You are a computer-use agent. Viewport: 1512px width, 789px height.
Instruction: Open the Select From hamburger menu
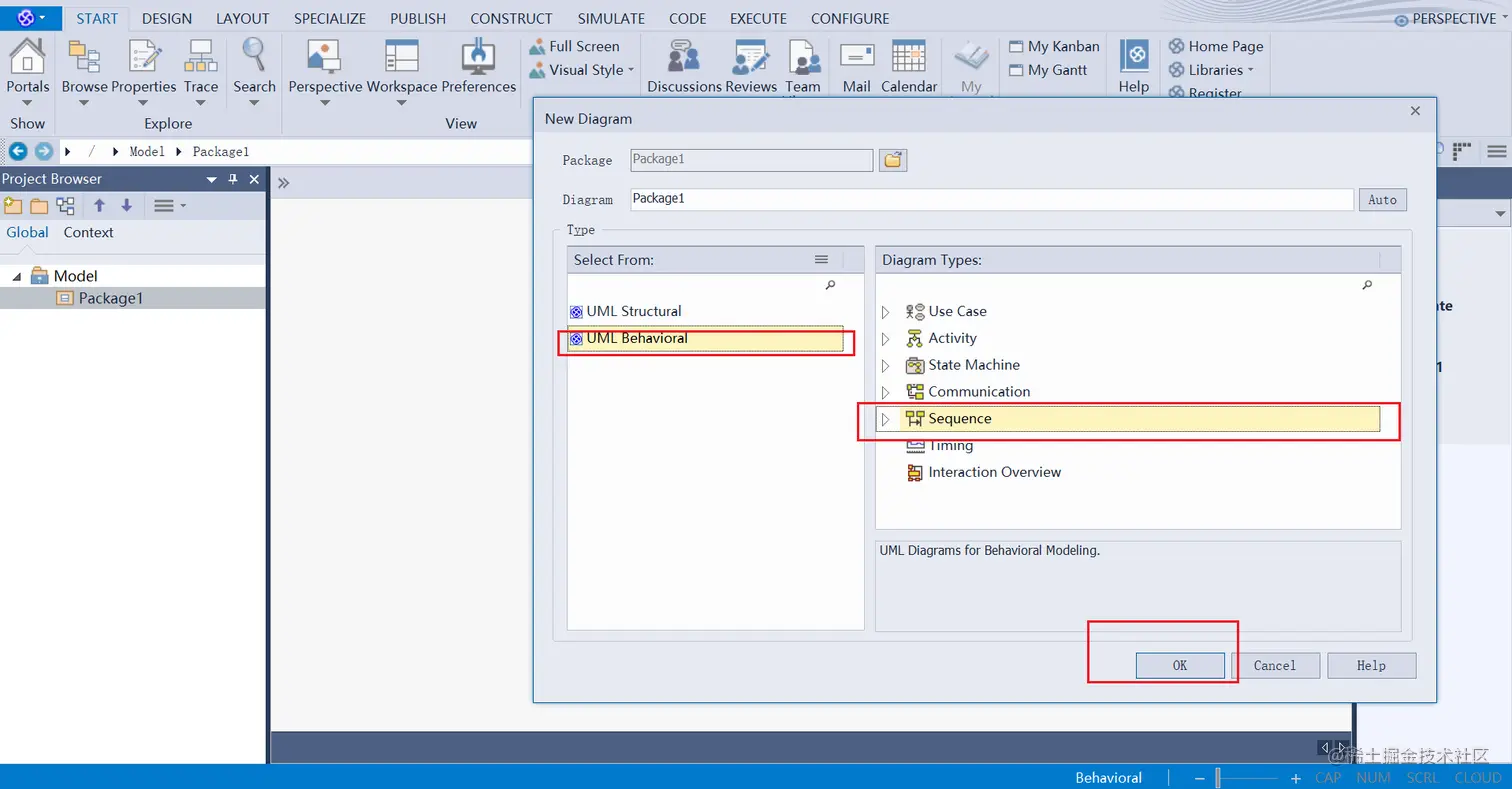click(x=821, y=260)
